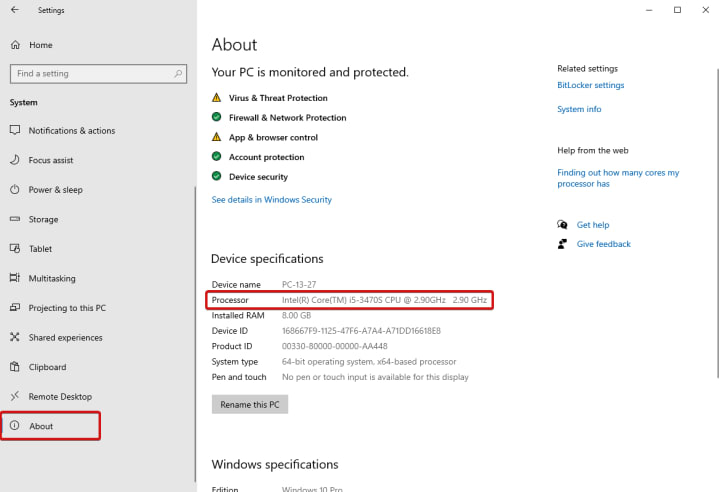
Task: Click the search magnifier in Find a setting
Action: click(x=178, y=74)
